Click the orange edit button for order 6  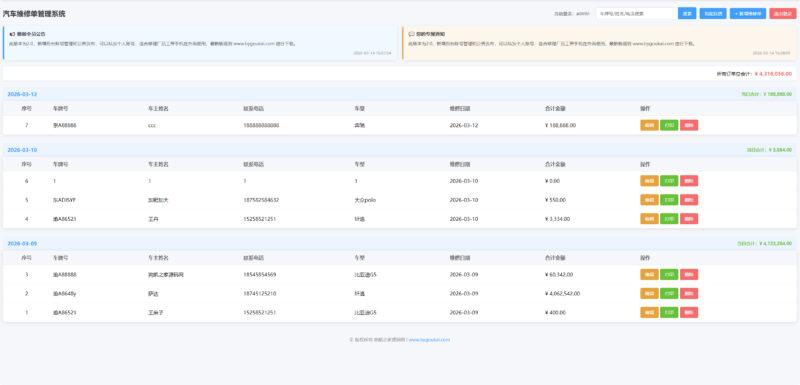(649, 181)
